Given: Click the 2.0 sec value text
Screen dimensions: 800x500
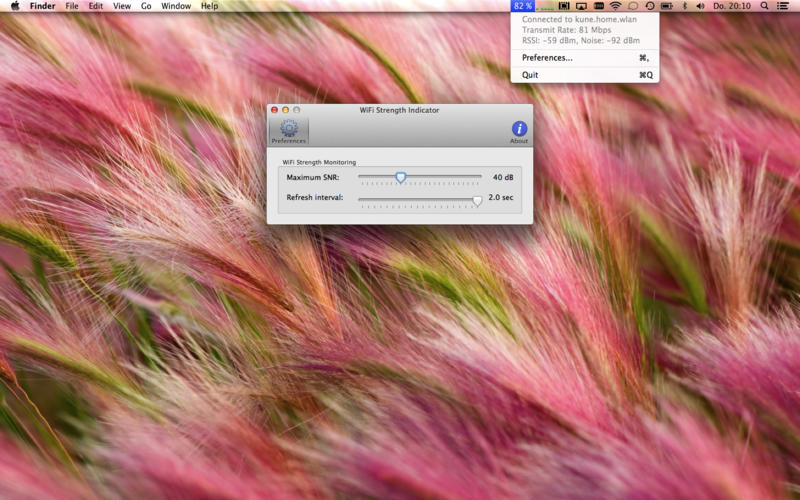Looking at the screenshot, I should 501,197.
